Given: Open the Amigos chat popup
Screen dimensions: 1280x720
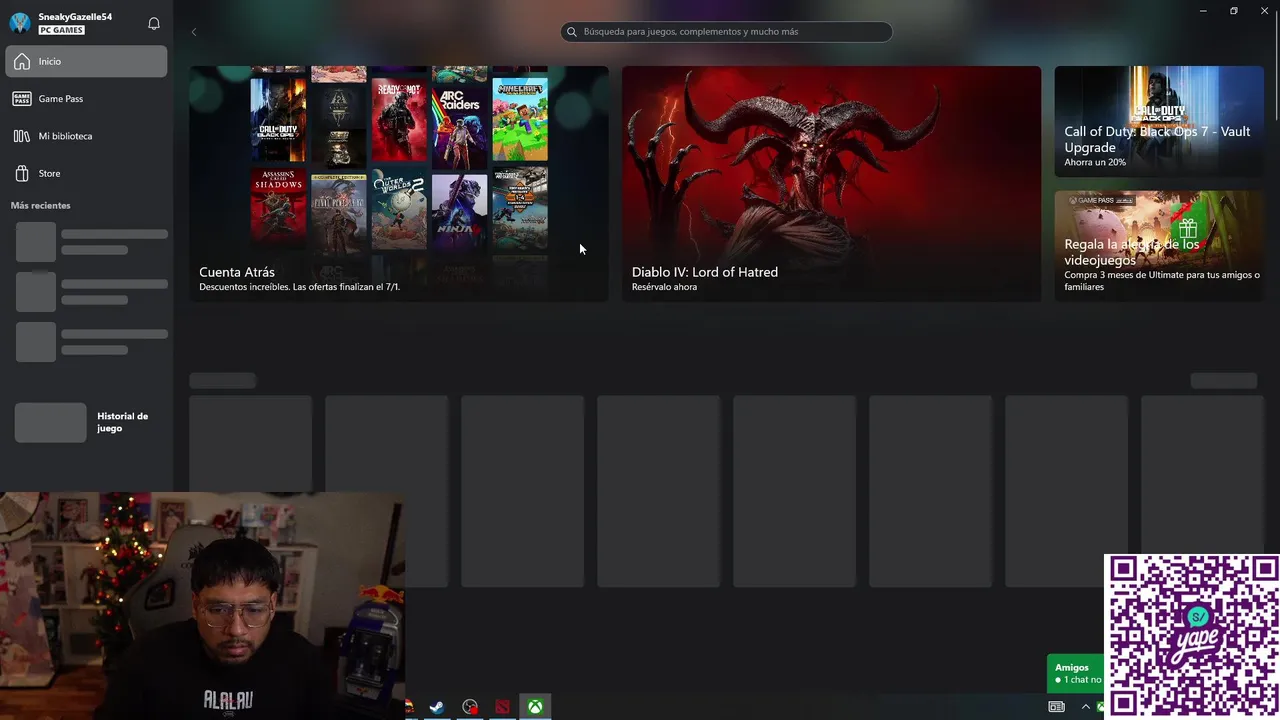Looking at the screenshot, I should [1076, 673].
